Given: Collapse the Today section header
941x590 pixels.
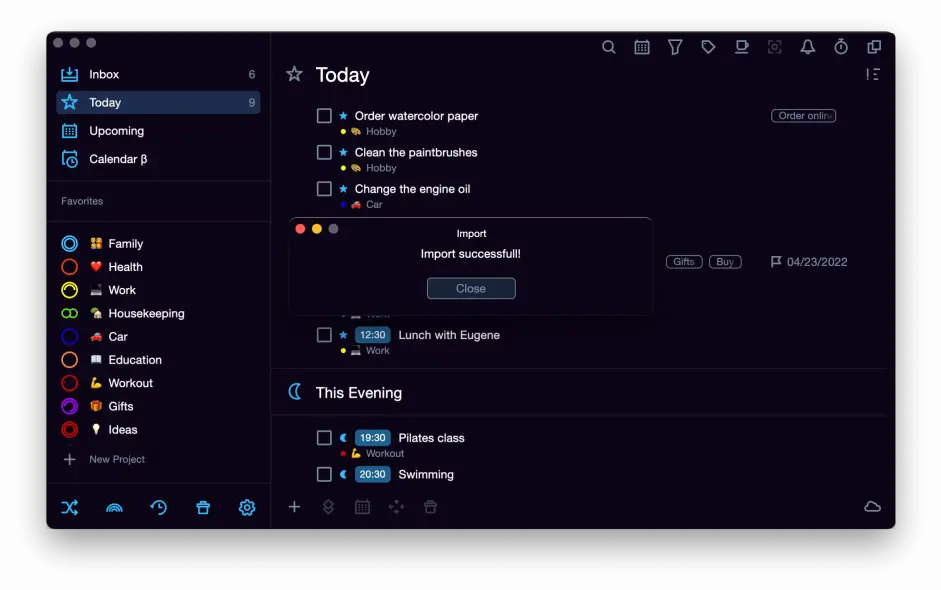Looking at the screenshot, I should click(342, 75).
